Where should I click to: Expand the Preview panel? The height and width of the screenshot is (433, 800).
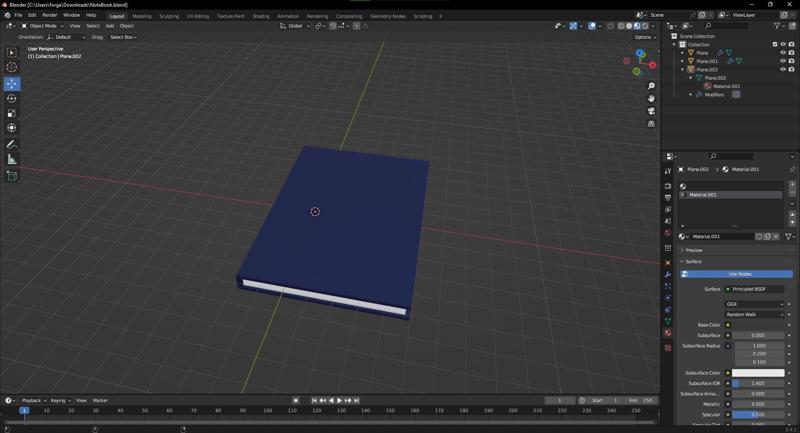[x=694, y=250]
